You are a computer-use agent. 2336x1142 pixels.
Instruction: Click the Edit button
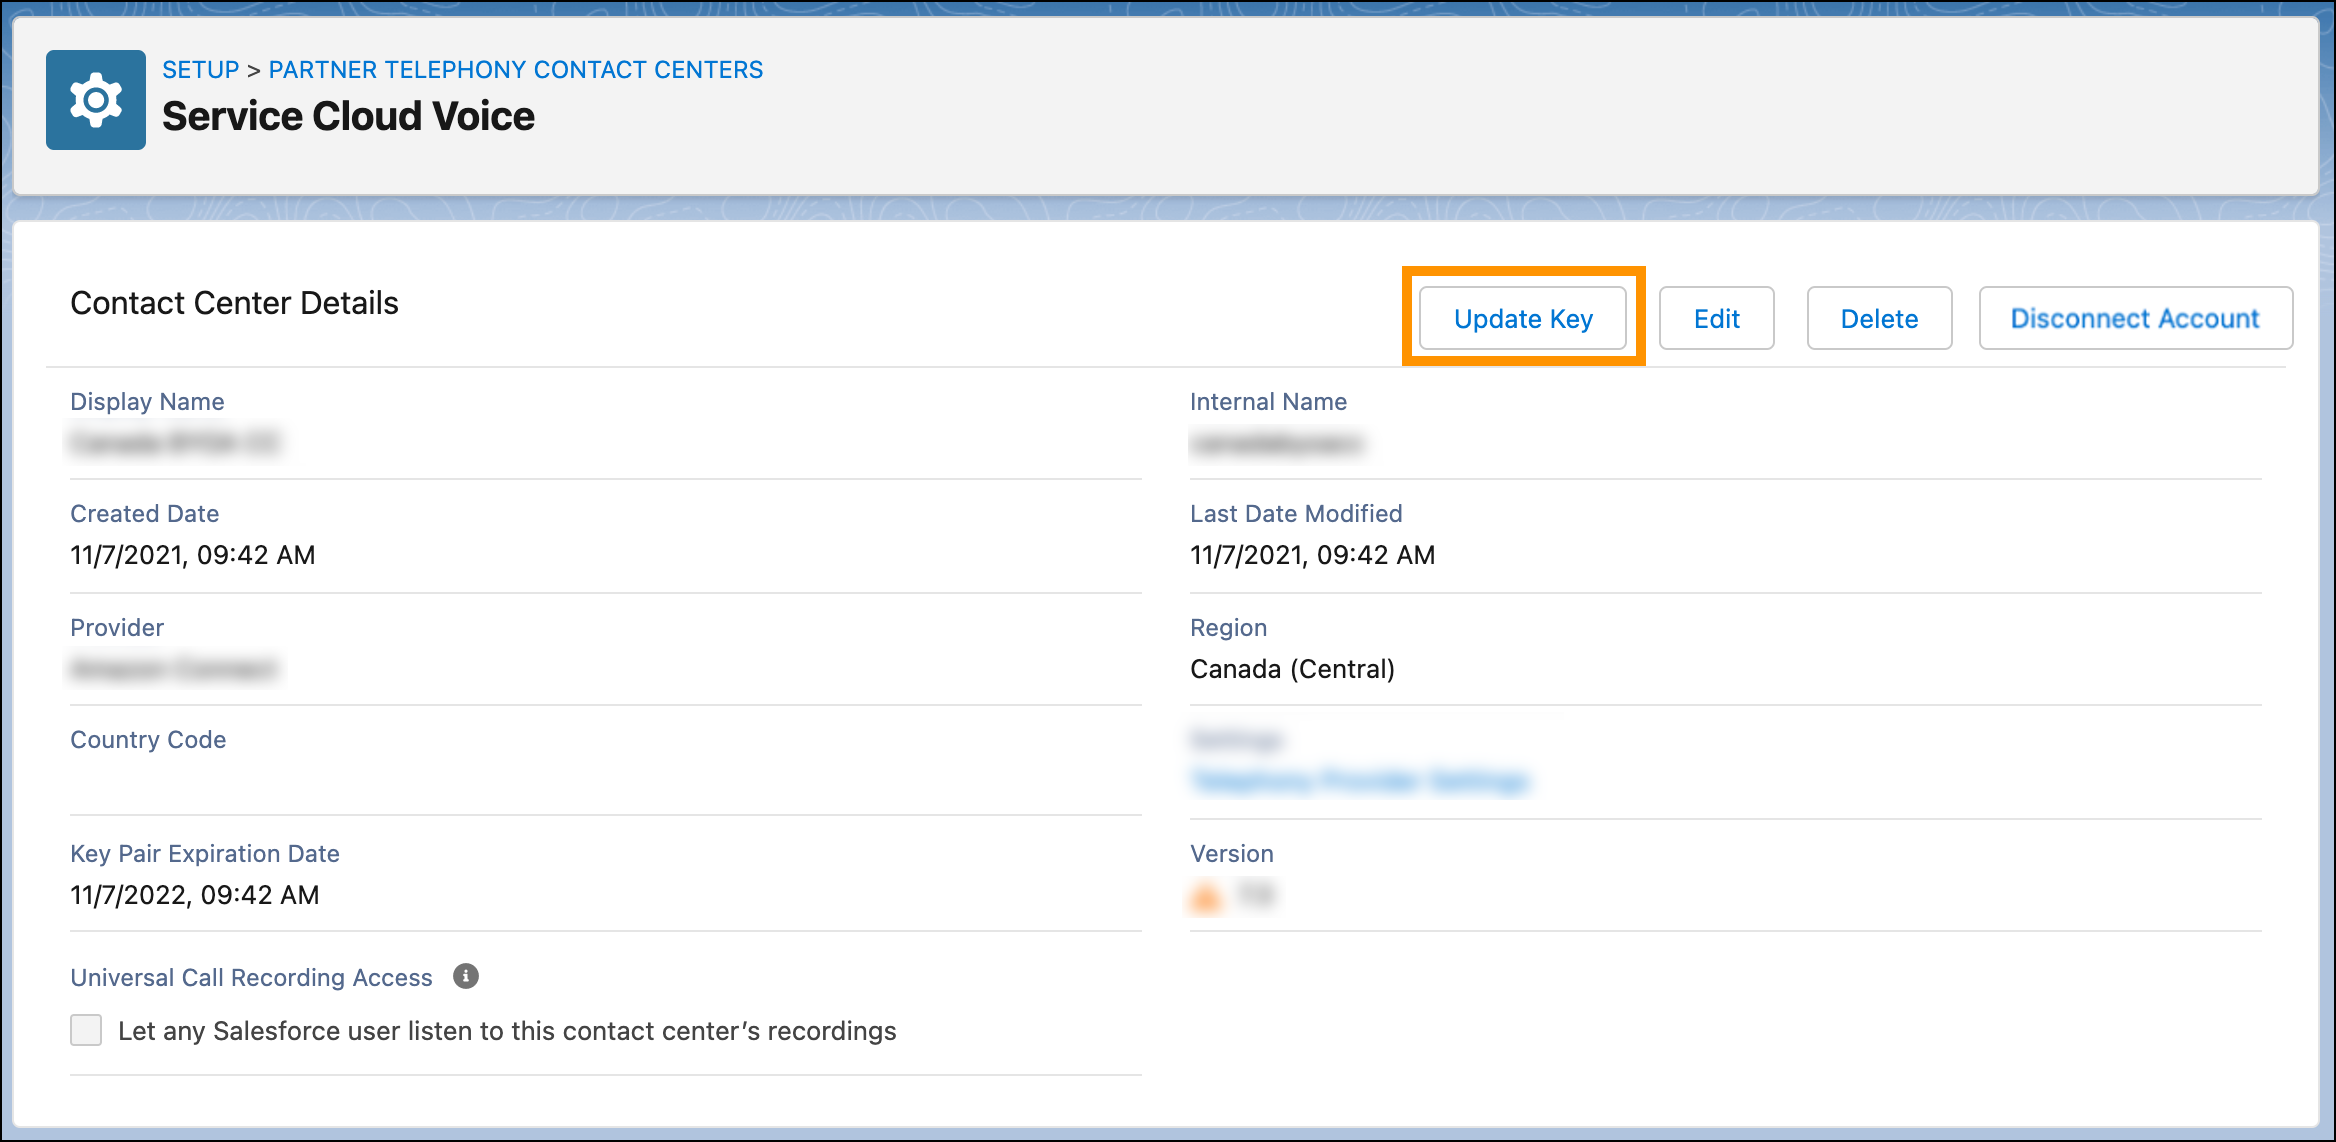(1717, 318)
